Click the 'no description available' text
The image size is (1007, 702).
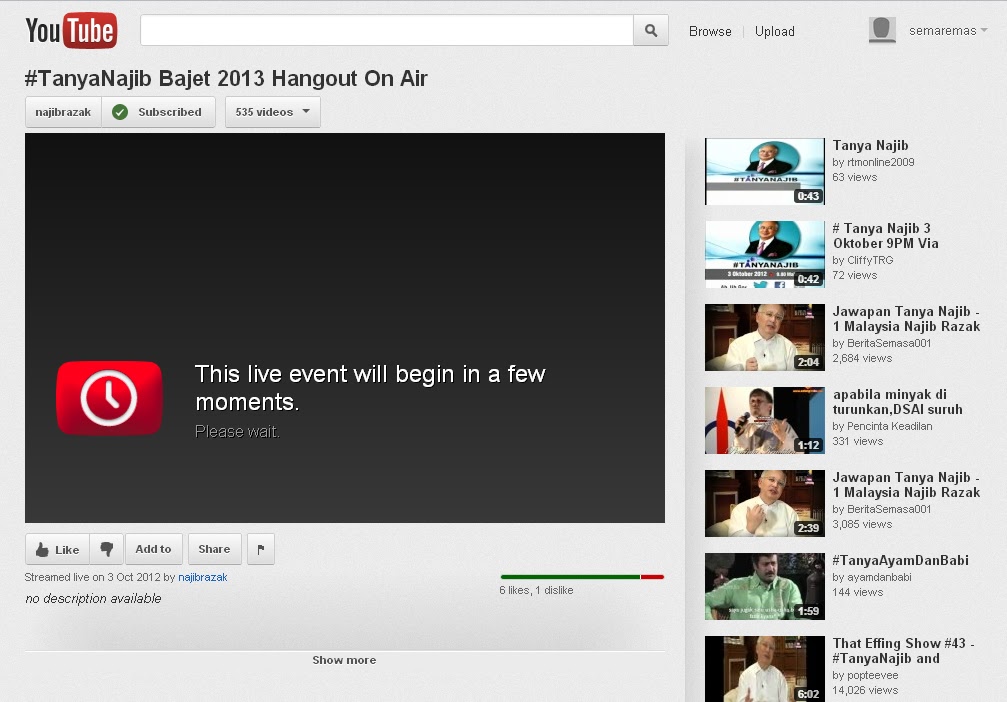(x=93, y=599)
